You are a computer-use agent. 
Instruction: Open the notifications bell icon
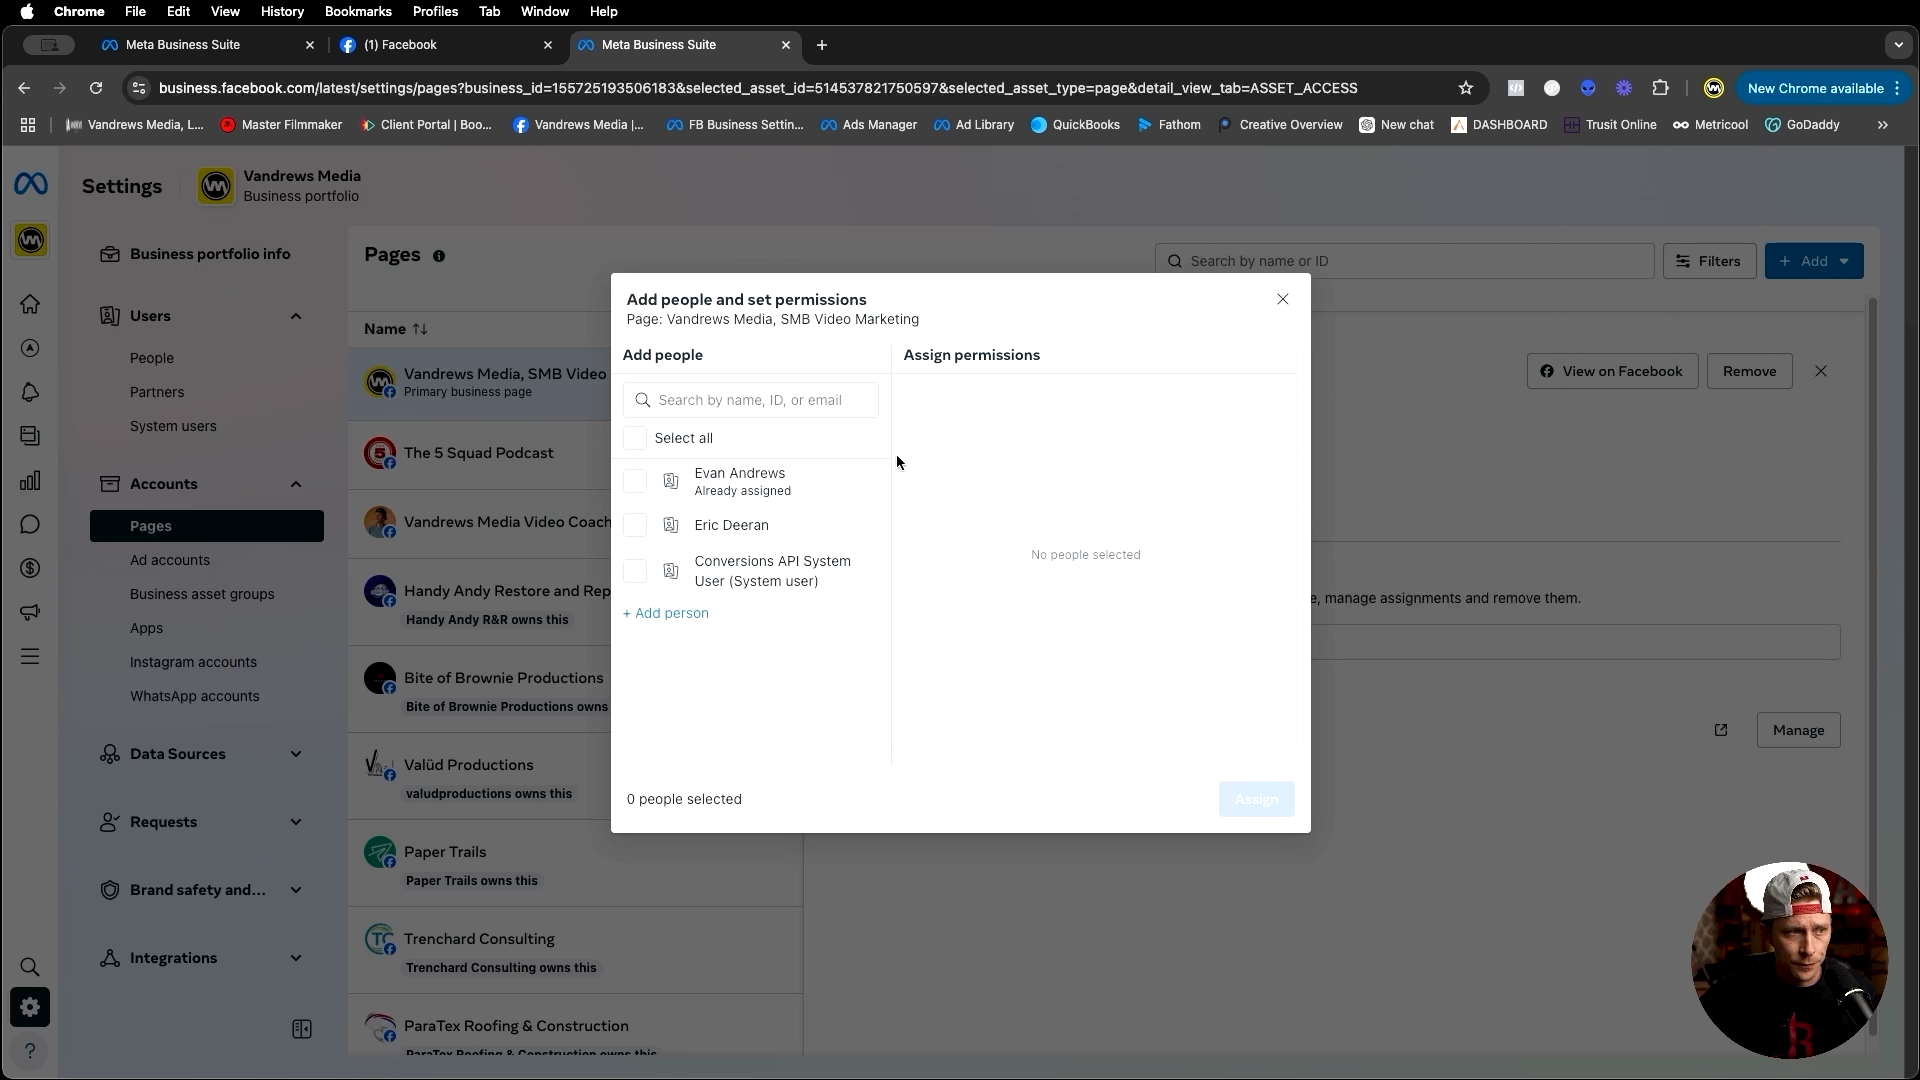[30, 392]
